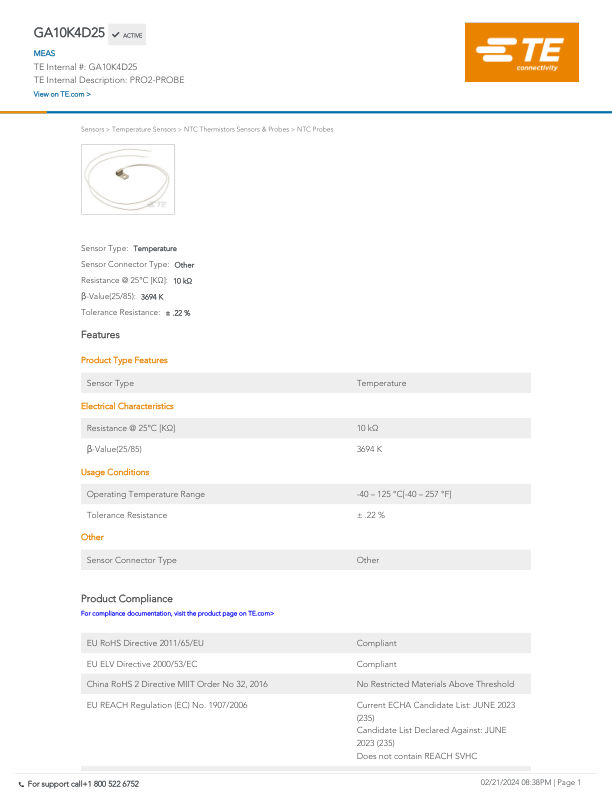Click the page timestamp '02/21/2024 08:38PM'
Viewport: 612px width, 792px height.
click(516, 782)
